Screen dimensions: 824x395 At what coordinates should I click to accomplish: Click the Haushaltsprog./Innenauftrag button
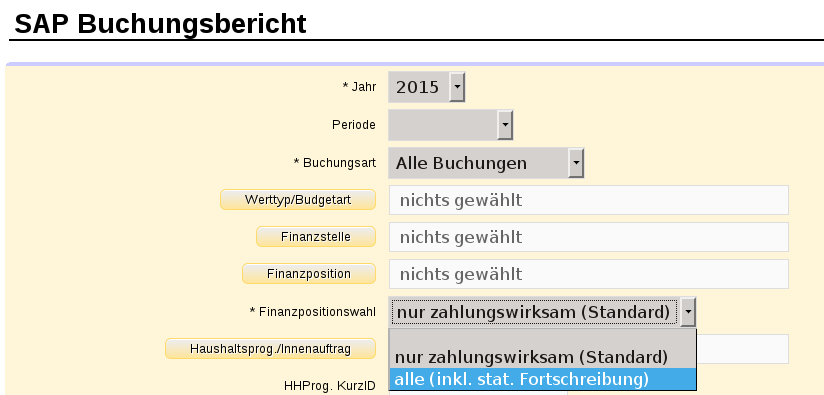[x=271, y=349]
